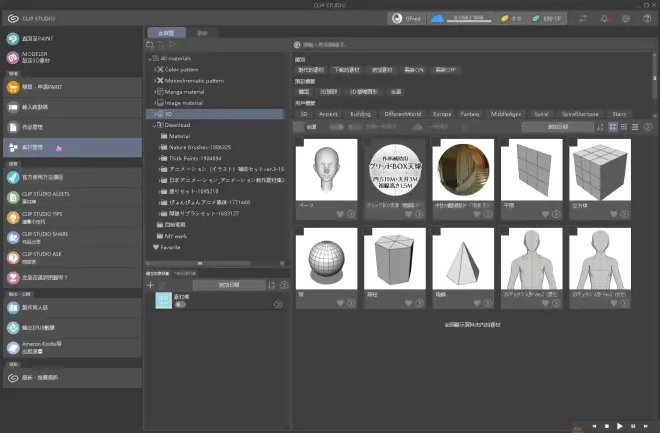This screenshot has width=660, height=433.
Task: Filter by MiddleAges tag
Action: (506, 114)
